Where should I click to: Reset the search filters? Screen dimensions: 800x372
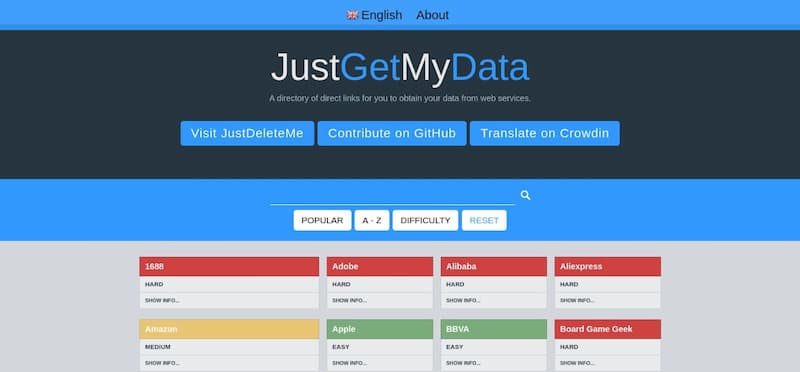click(484, 220)
